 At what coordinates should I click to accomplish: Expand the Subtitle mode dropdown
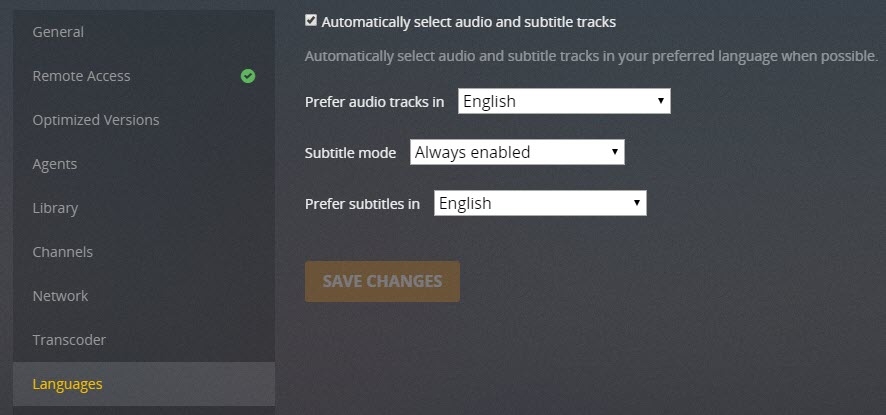517,153
